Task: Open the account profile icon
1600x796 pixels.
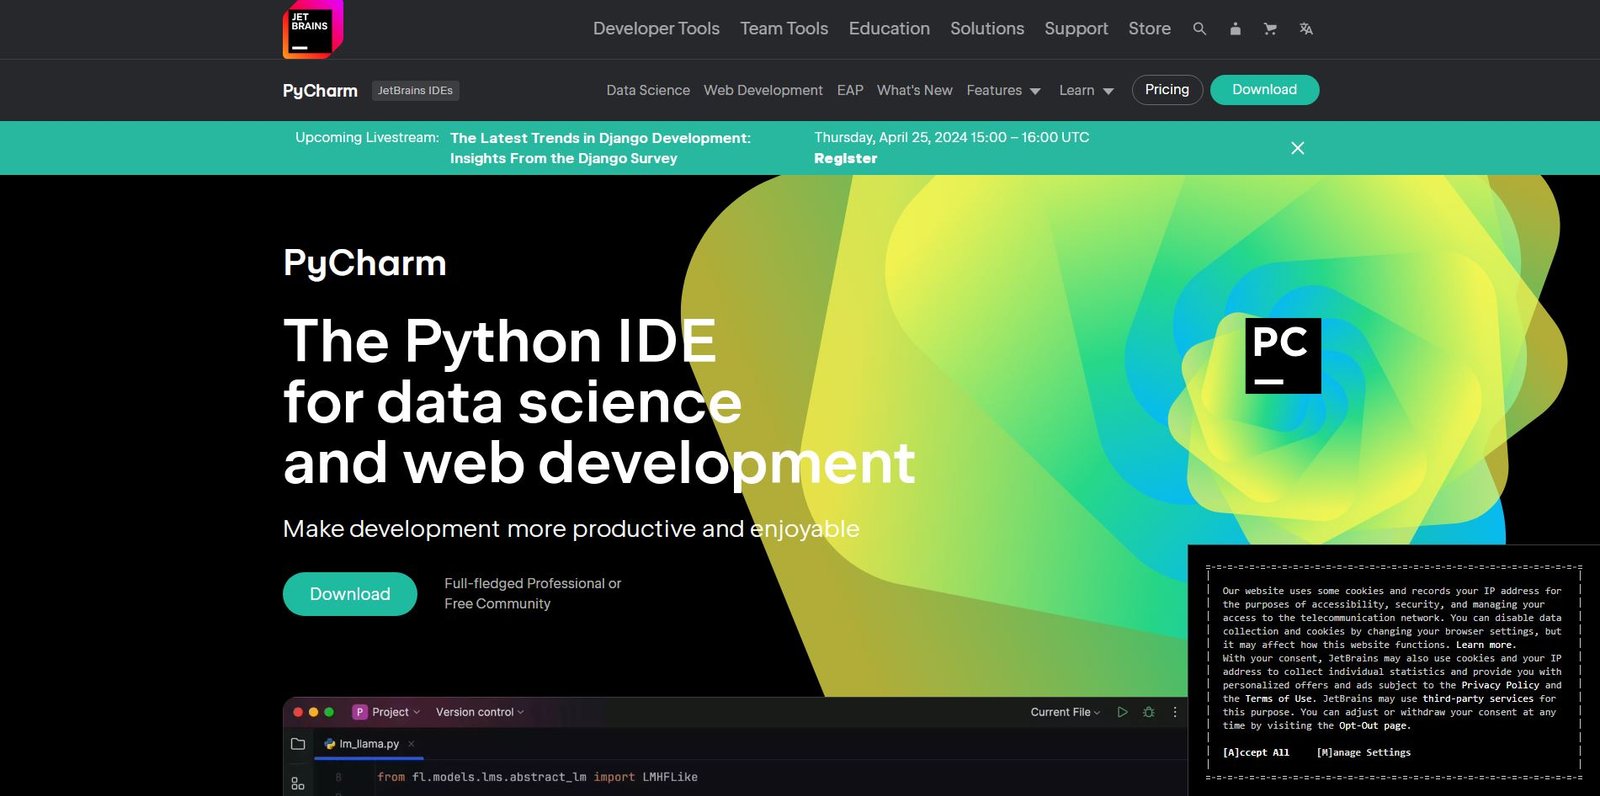Action: pyautogui.click(x=1235, y=29)
